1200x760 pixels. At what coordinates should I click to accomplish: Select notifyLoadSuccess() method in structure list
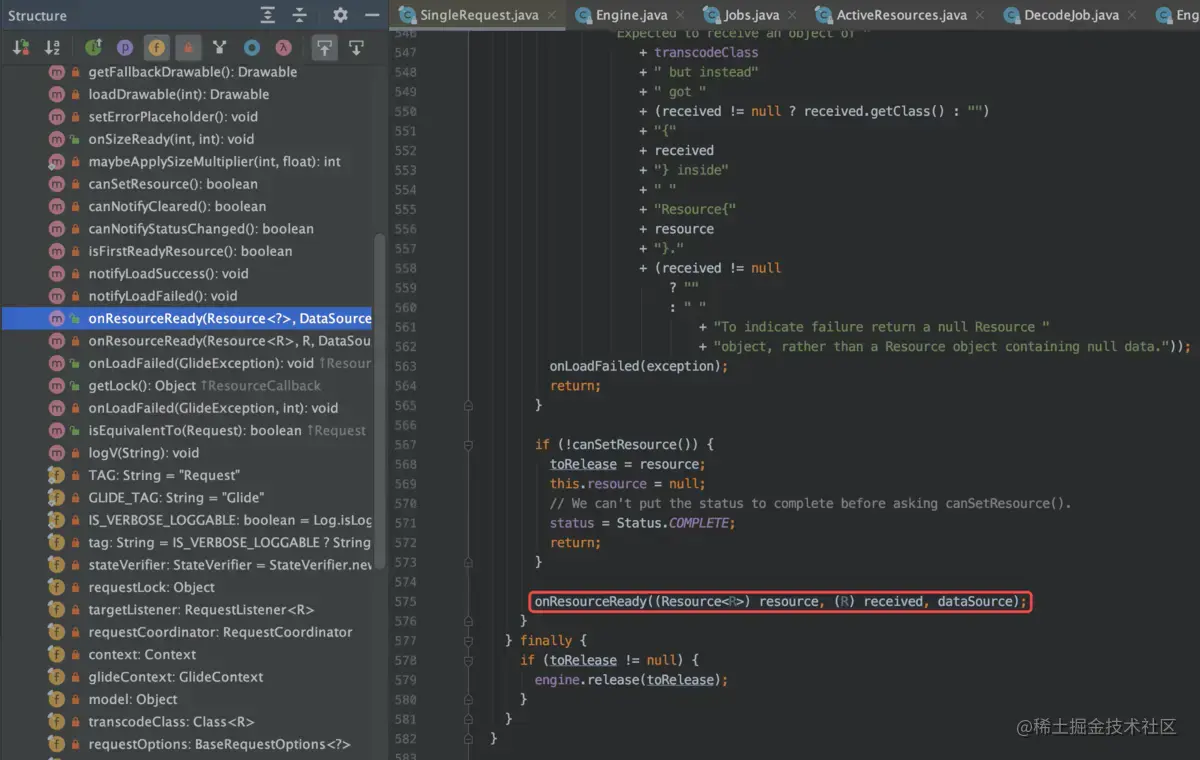coord(168,273)
